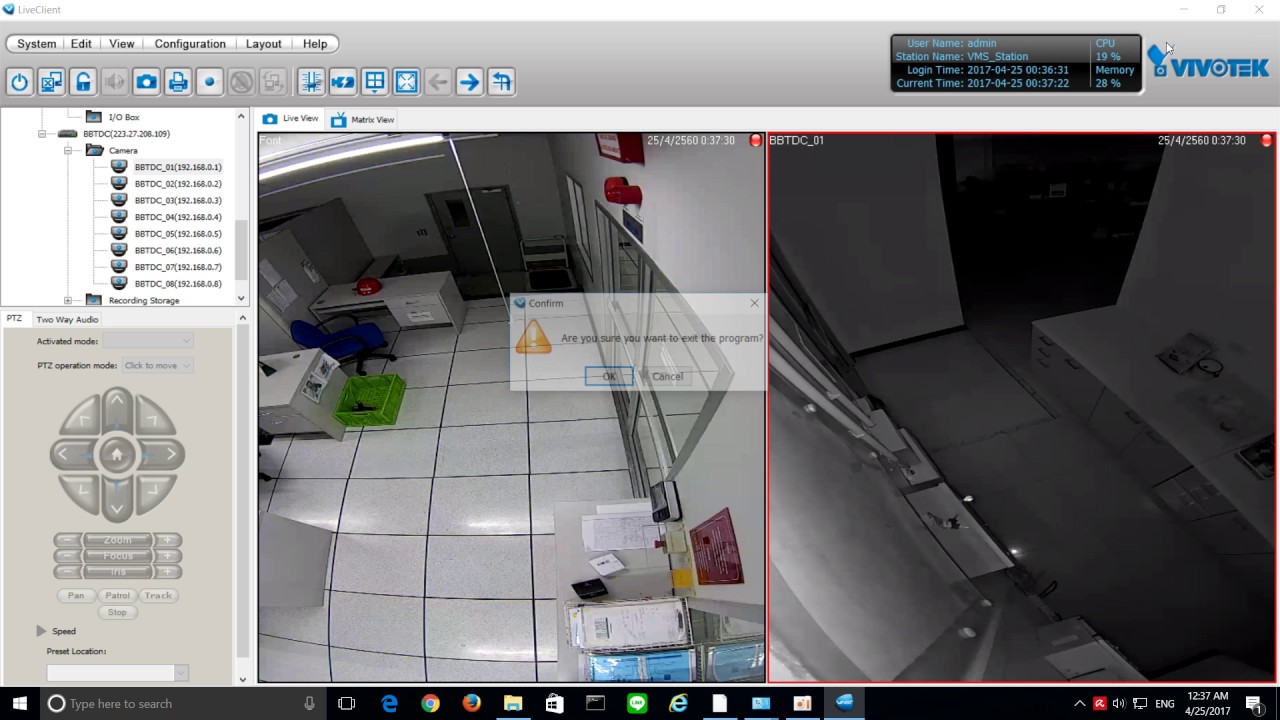Go to next page with right arrow
This screenshot has width=1280, height=720.
pyautogui.click(x=469, y=82)
